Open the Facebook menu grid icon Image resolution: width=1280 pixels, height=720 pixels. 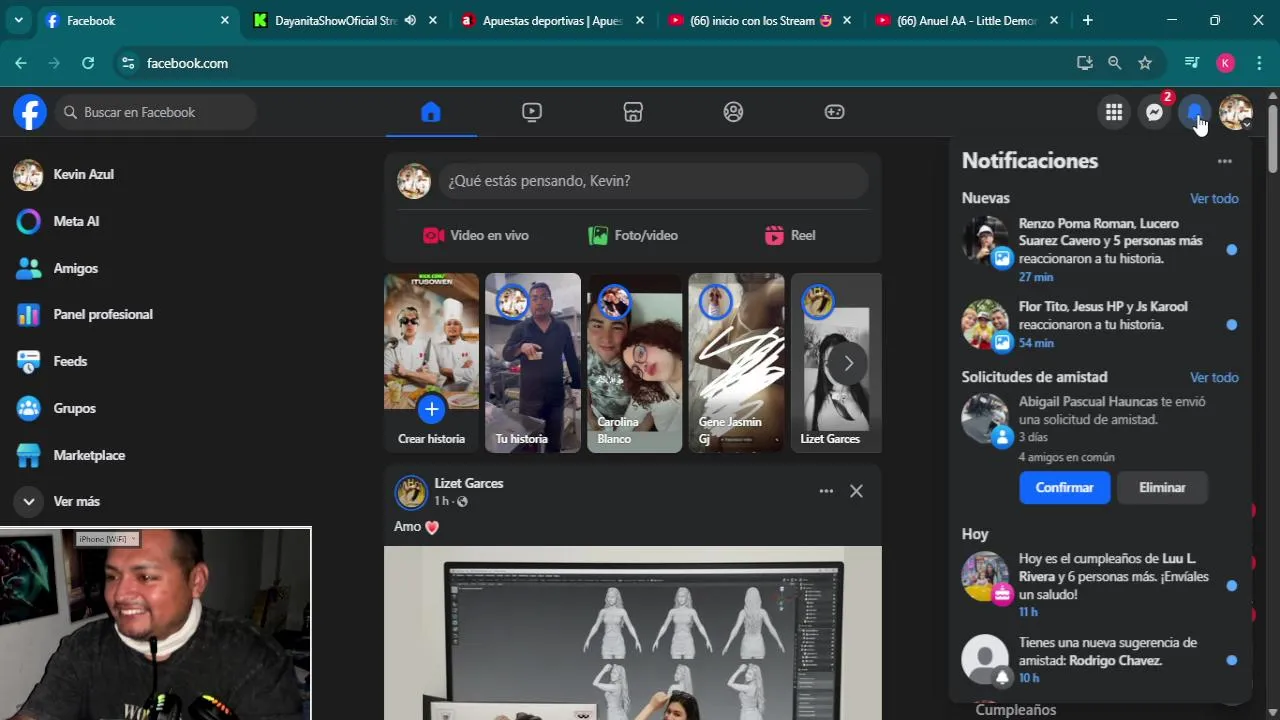pyautogui.click(x=1113, y=112)
